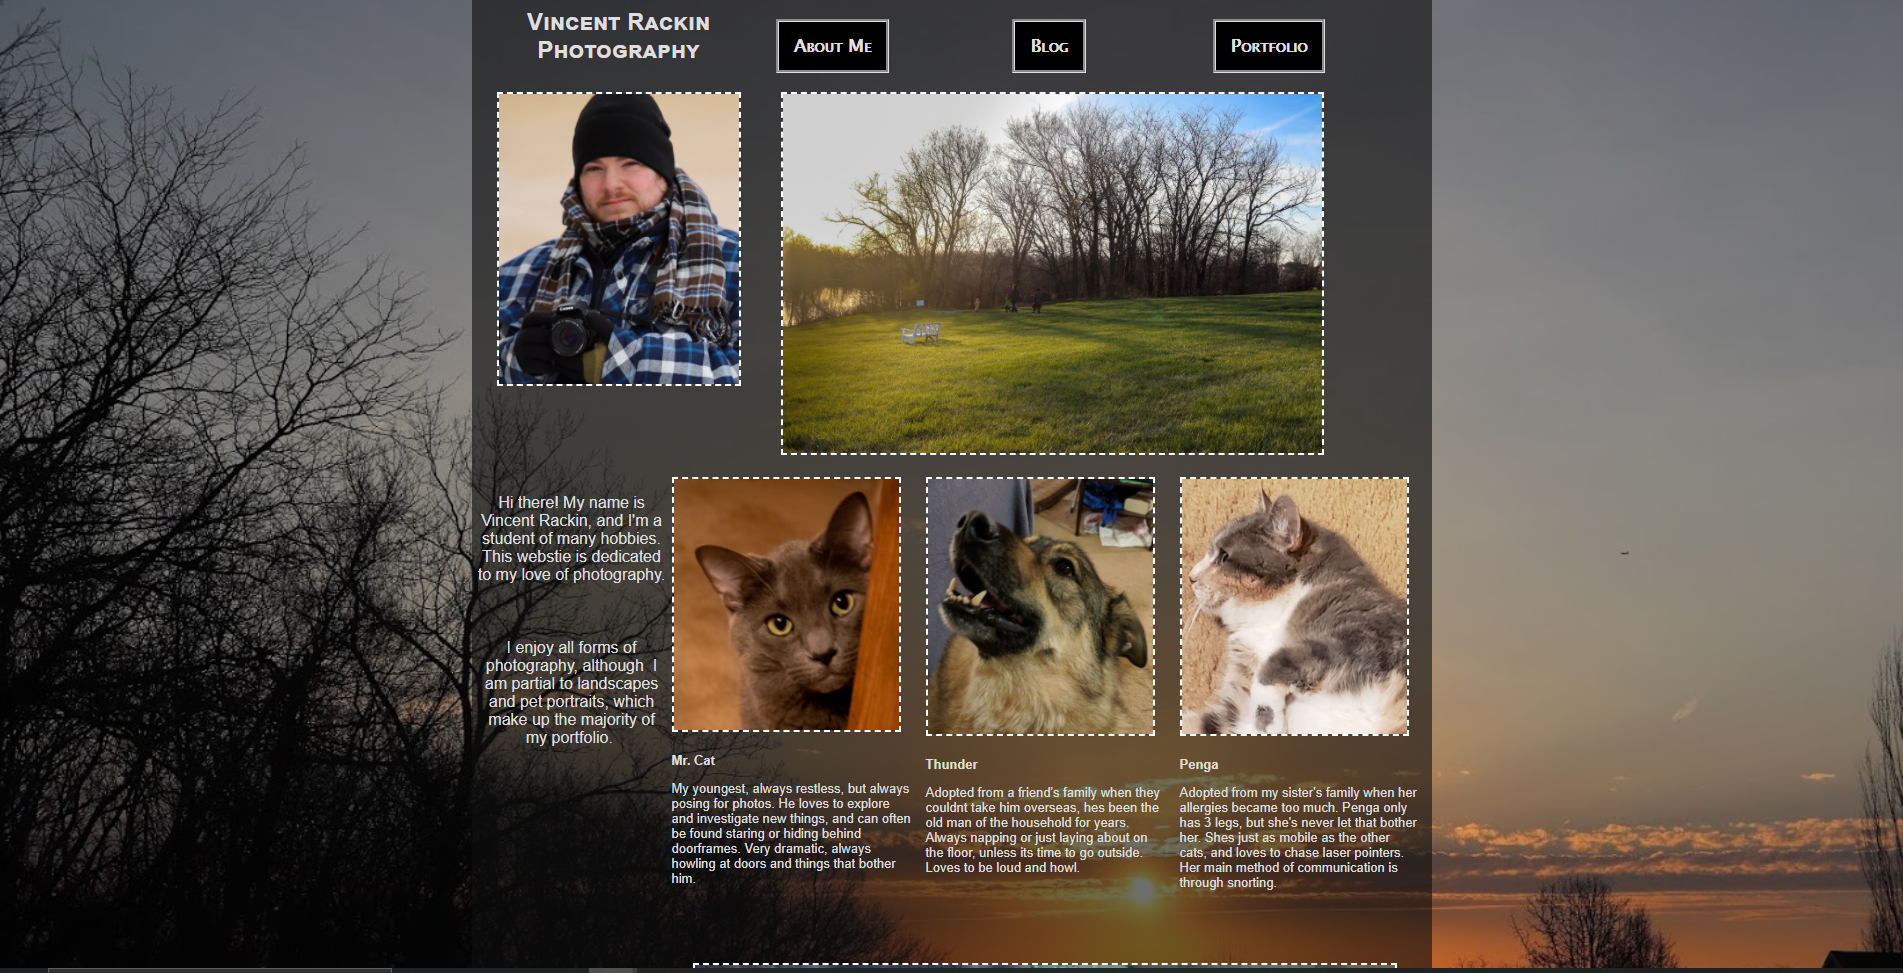
Task: Click the Vincent Rackin Photography site title
Action: [618, 36]
